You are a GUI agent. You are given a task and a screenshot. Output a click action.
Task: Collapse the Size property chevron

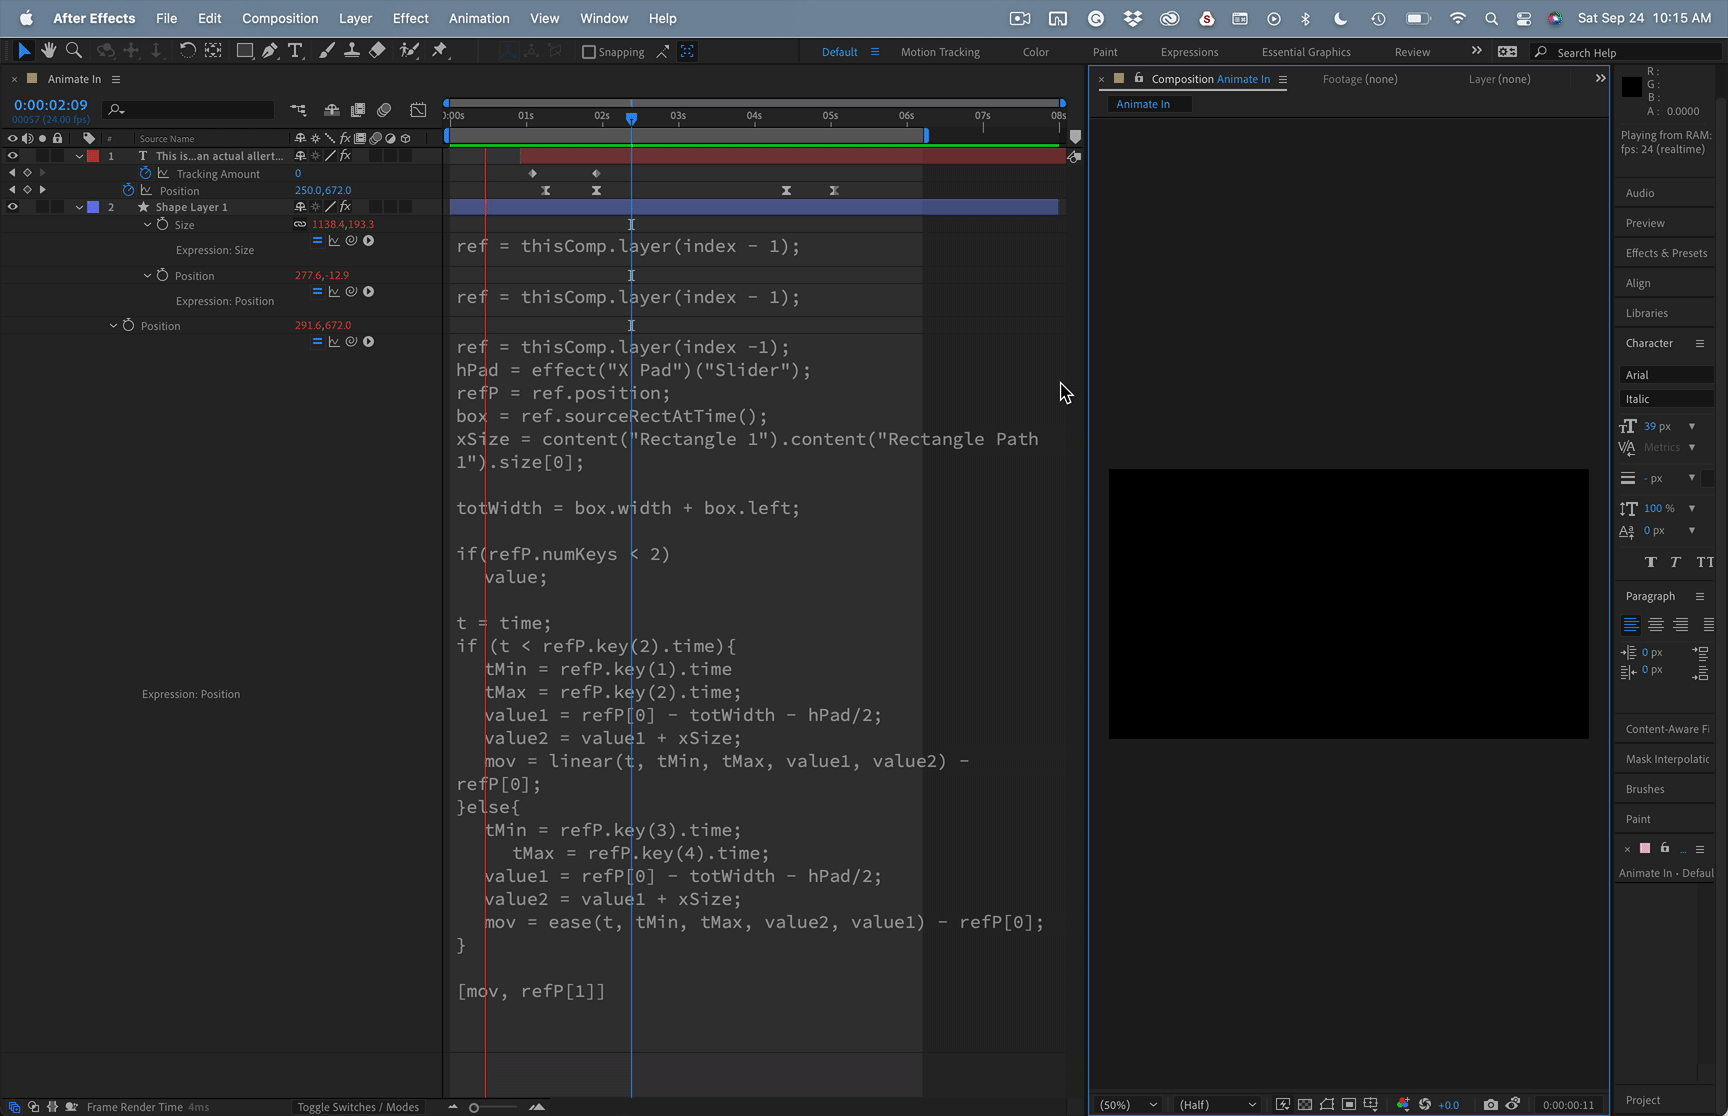[147, 224]
